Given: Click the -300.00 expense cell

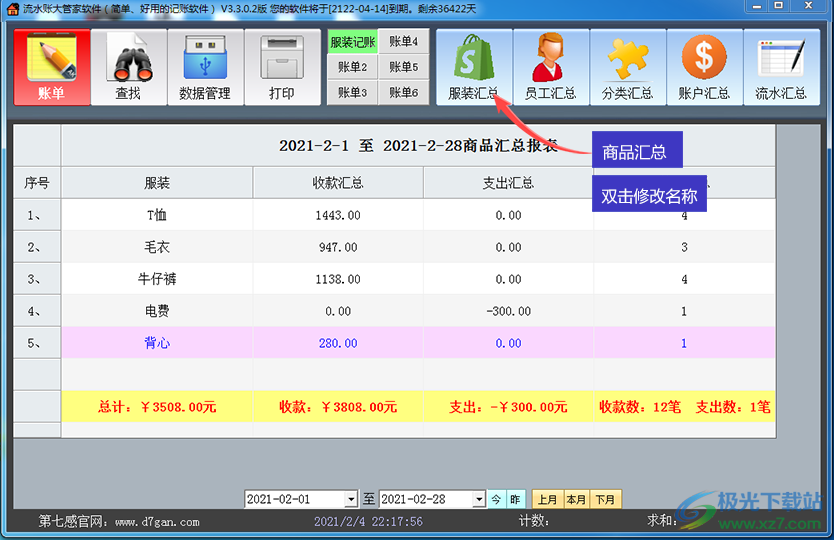Looking at the screenshot, I should pyautogui.click(x=508, y=311).
